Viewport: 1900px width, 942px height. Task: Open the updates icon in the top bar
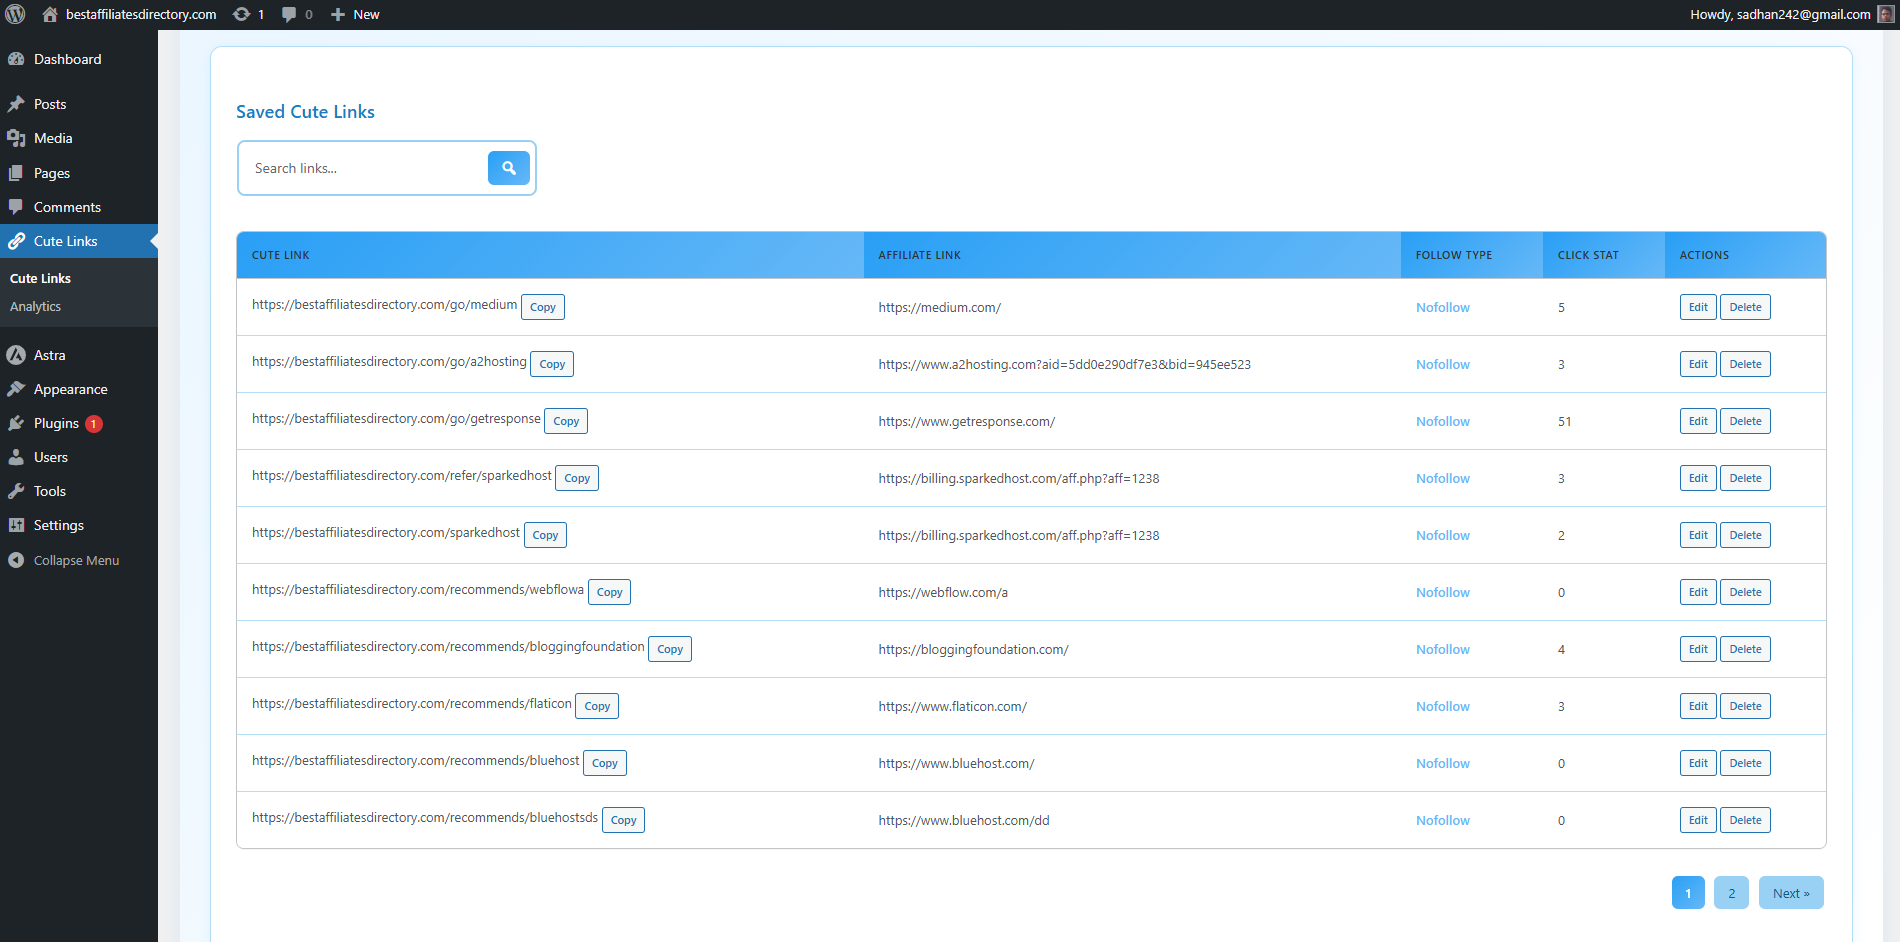(239, 14)
